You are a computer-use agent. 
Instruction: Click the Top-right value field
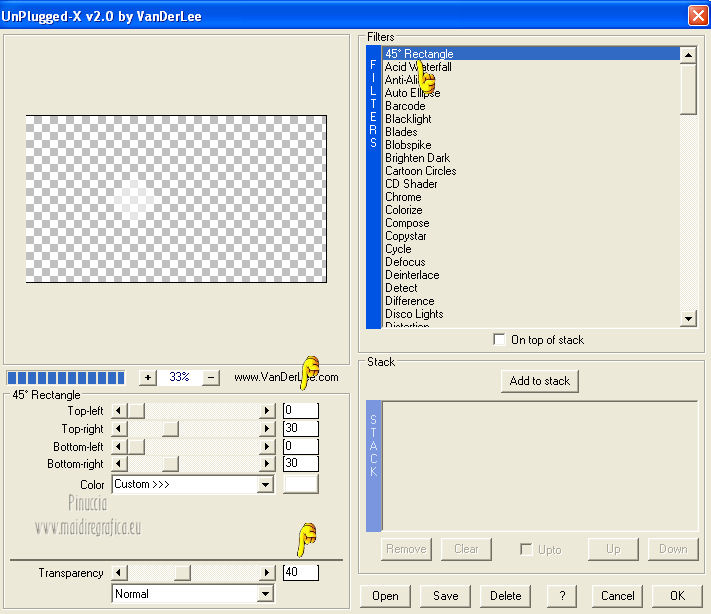point(301,428)
